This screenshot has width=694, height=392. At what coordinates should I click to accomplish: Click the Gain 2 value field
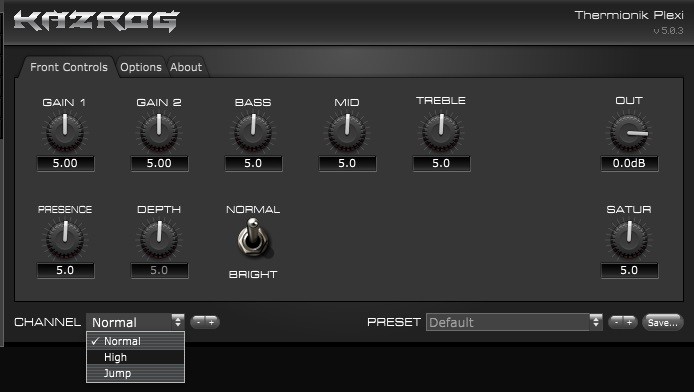point(159,163)
